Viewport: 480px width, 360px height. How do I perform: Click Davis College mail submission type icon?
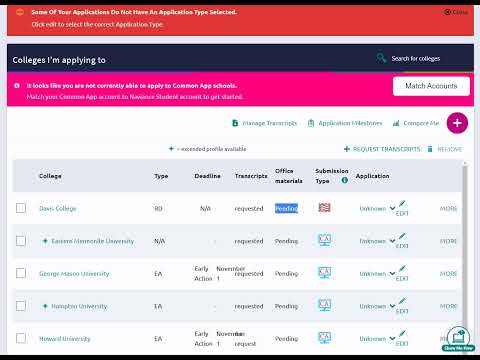[x=324, y=208]
